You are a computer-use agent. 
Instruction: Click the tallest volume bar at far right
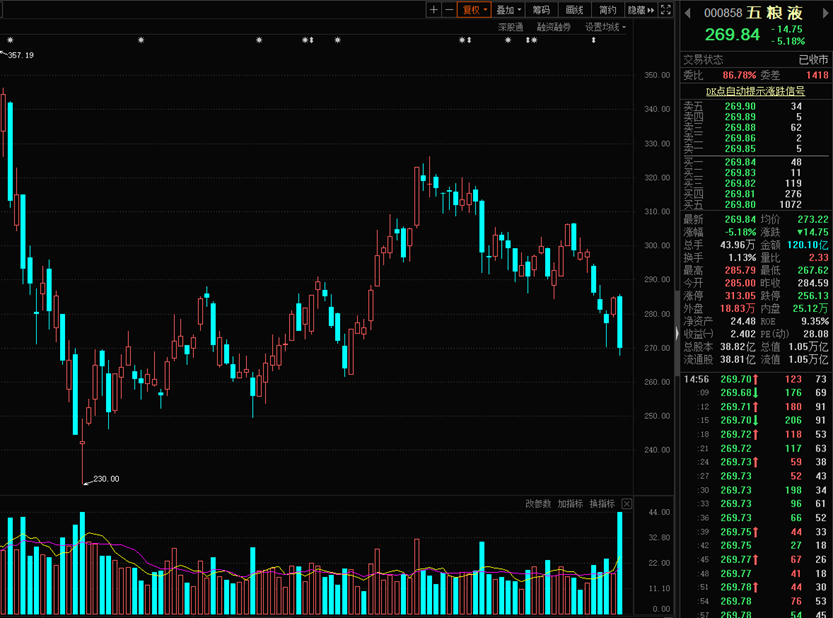point(620,563)
